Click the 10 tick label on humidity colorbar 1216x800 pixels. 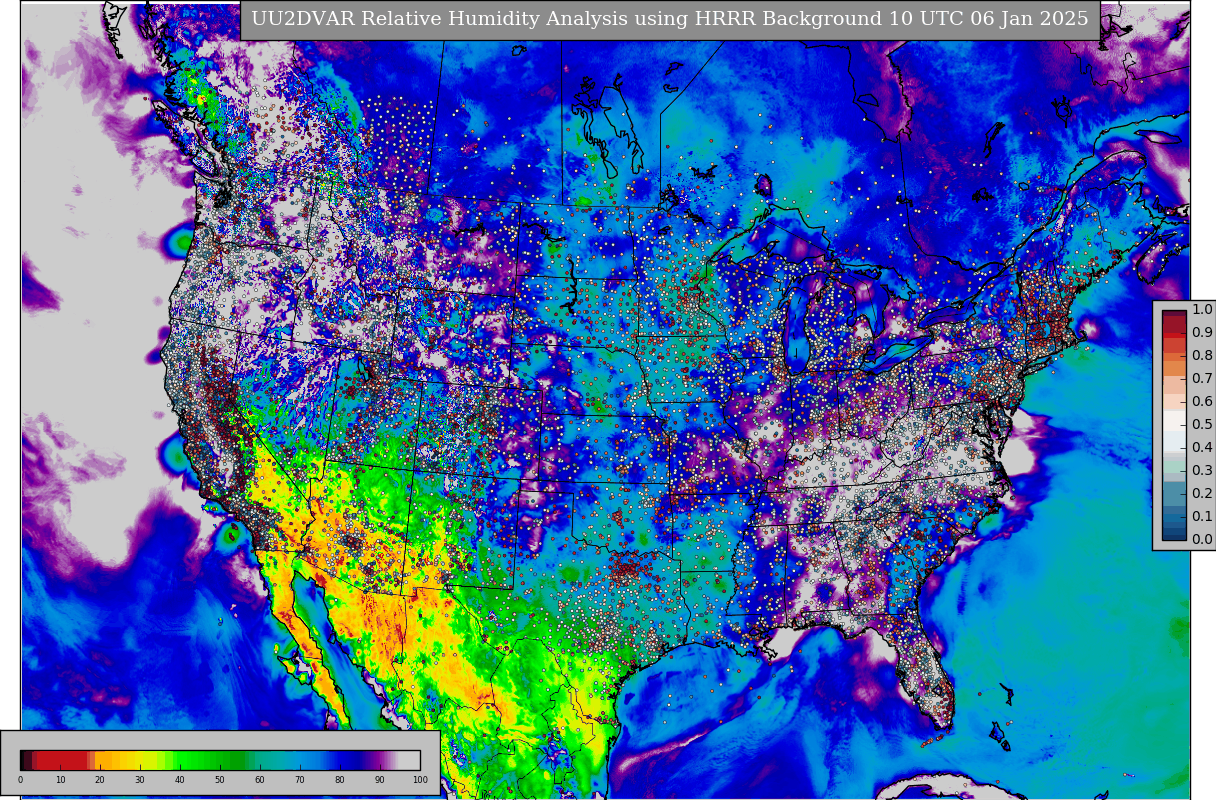pyautogui.click(x=60, y=780)
